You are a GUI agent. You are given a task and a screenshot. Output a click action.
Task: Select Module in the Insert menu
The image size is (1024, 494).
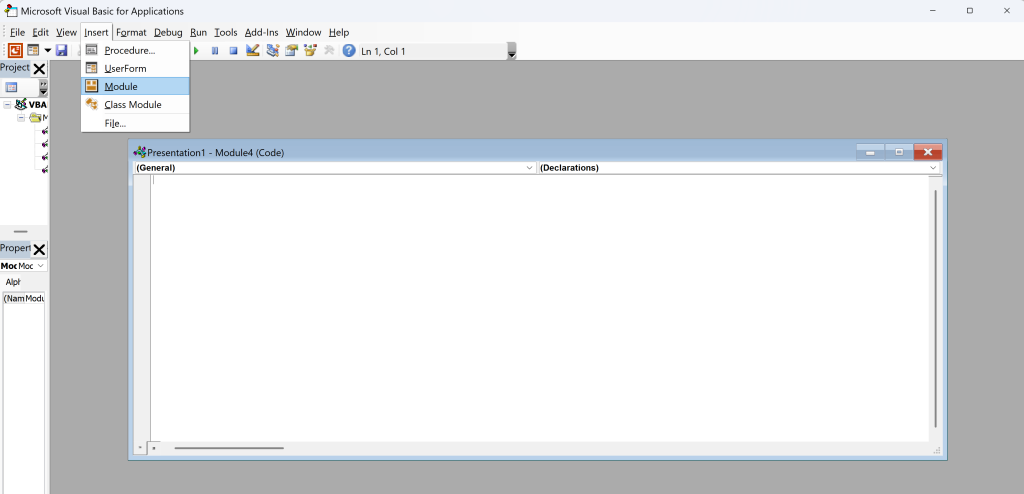click(135, 86)
